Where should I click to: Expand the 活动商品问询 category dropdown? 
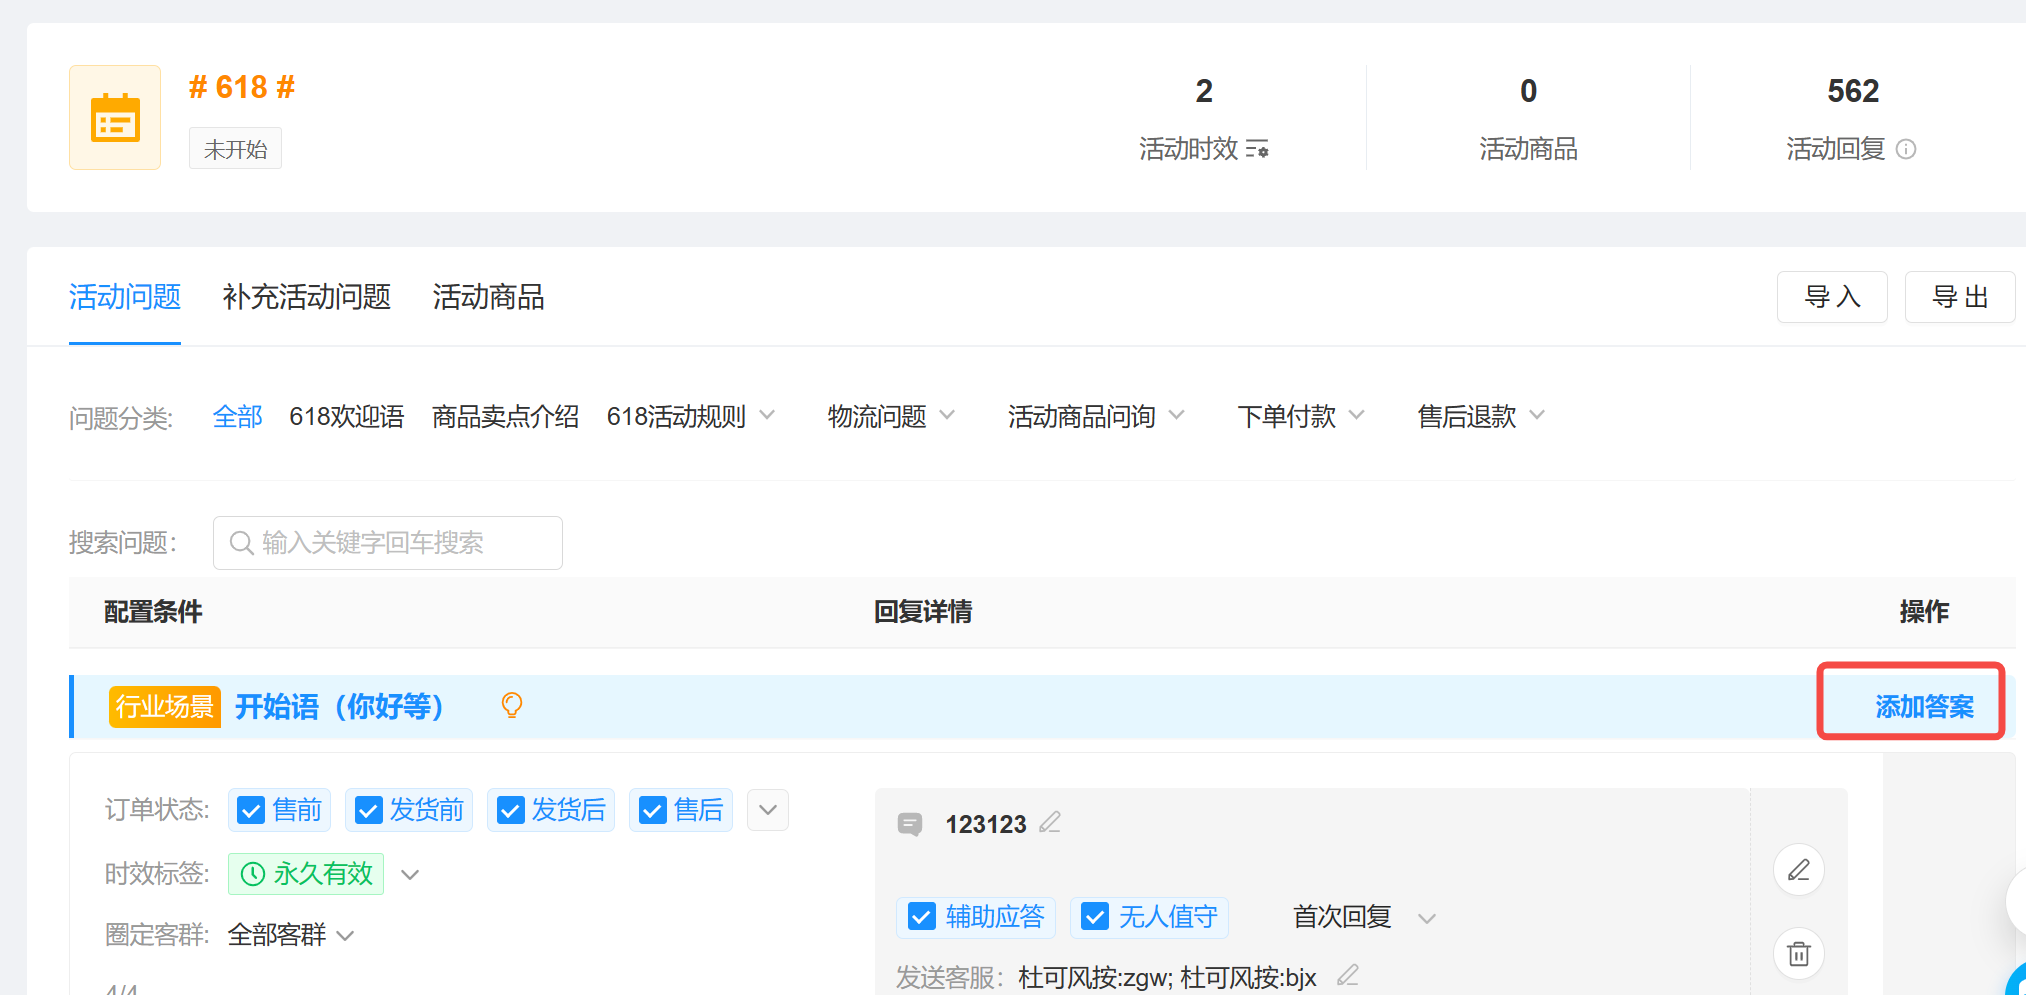(1176, 415)
